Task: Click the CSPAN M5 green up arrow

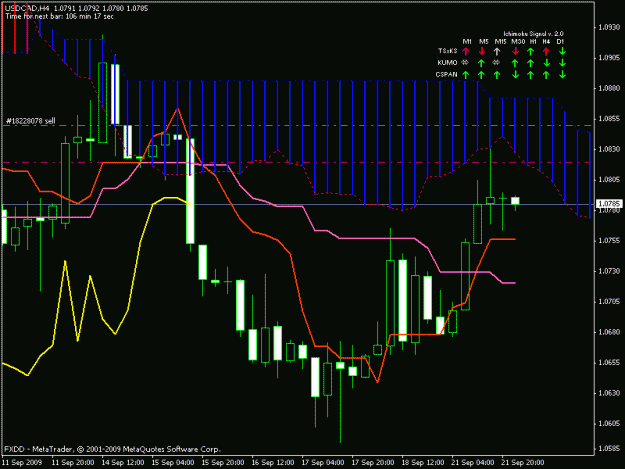Action: [x=482, y=75]
